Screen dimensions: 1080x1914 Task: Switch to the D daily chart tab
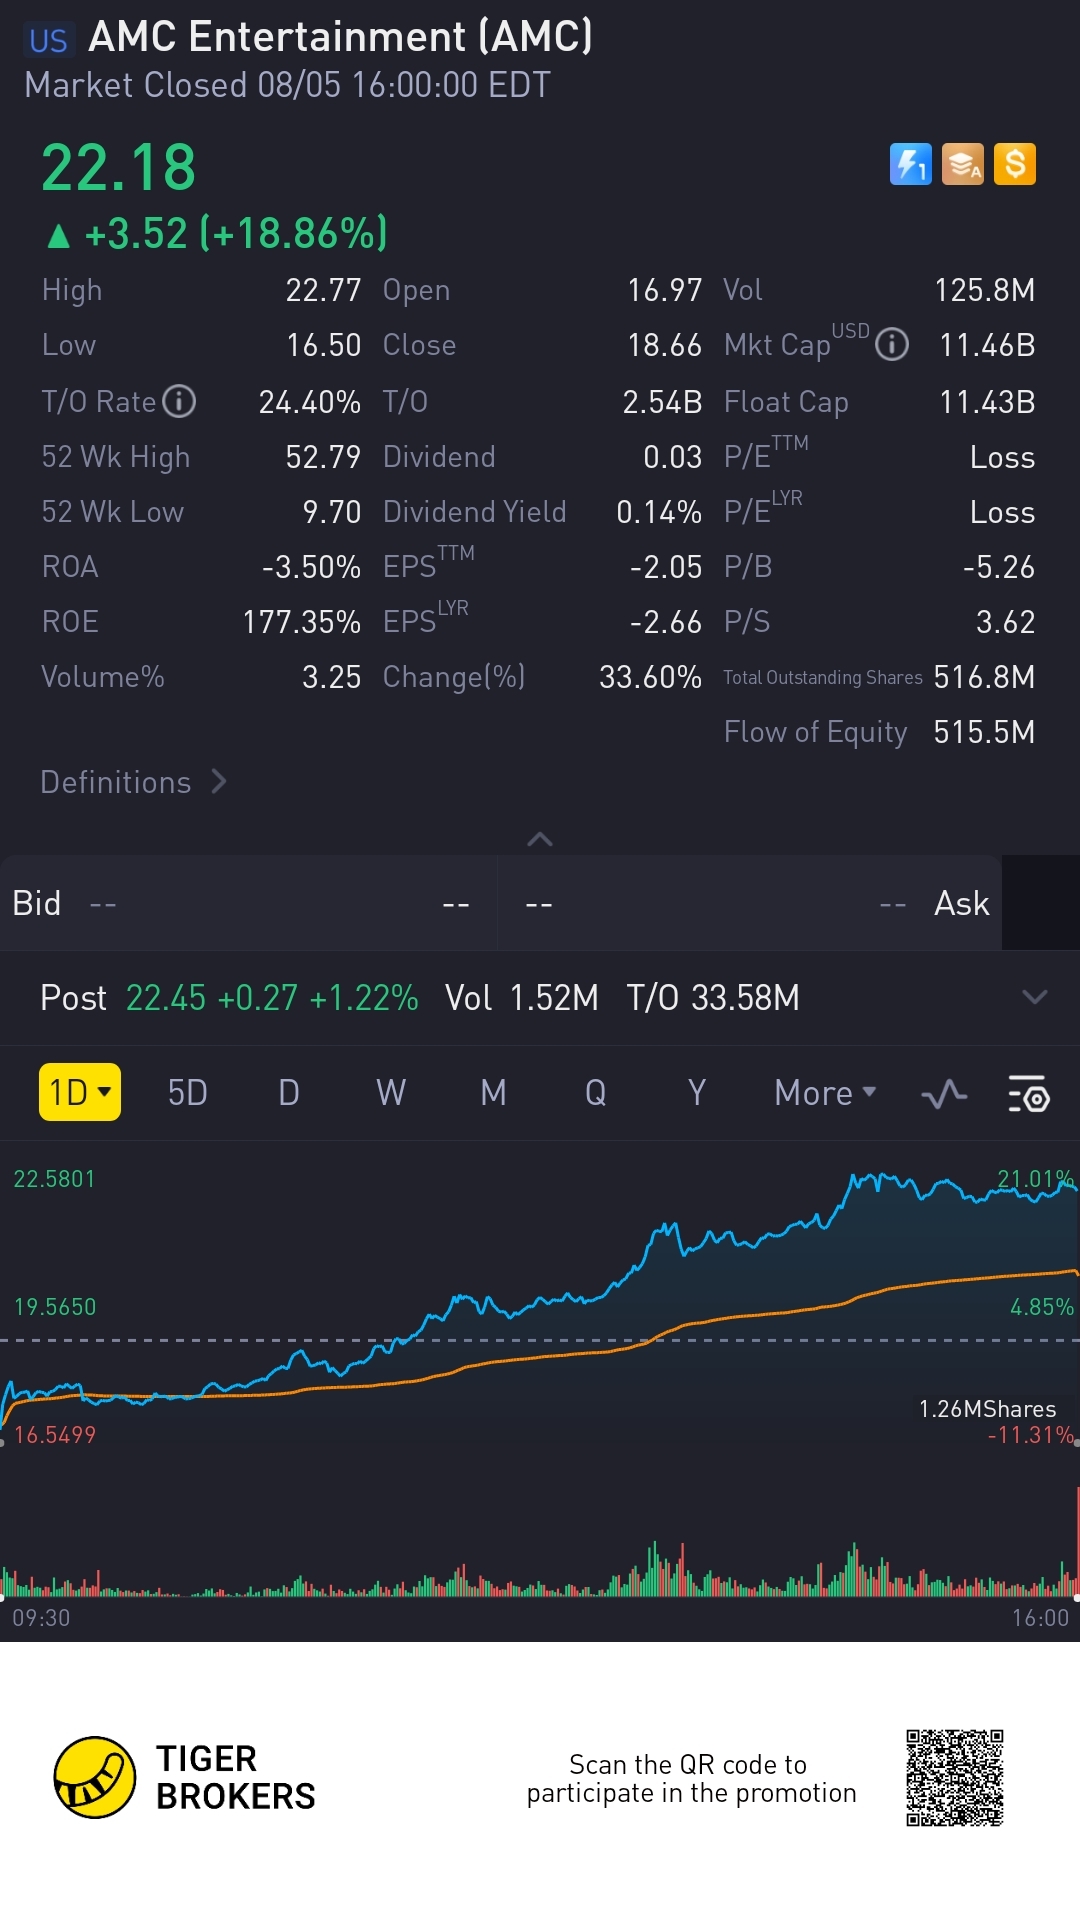[x=289, y=1093]
